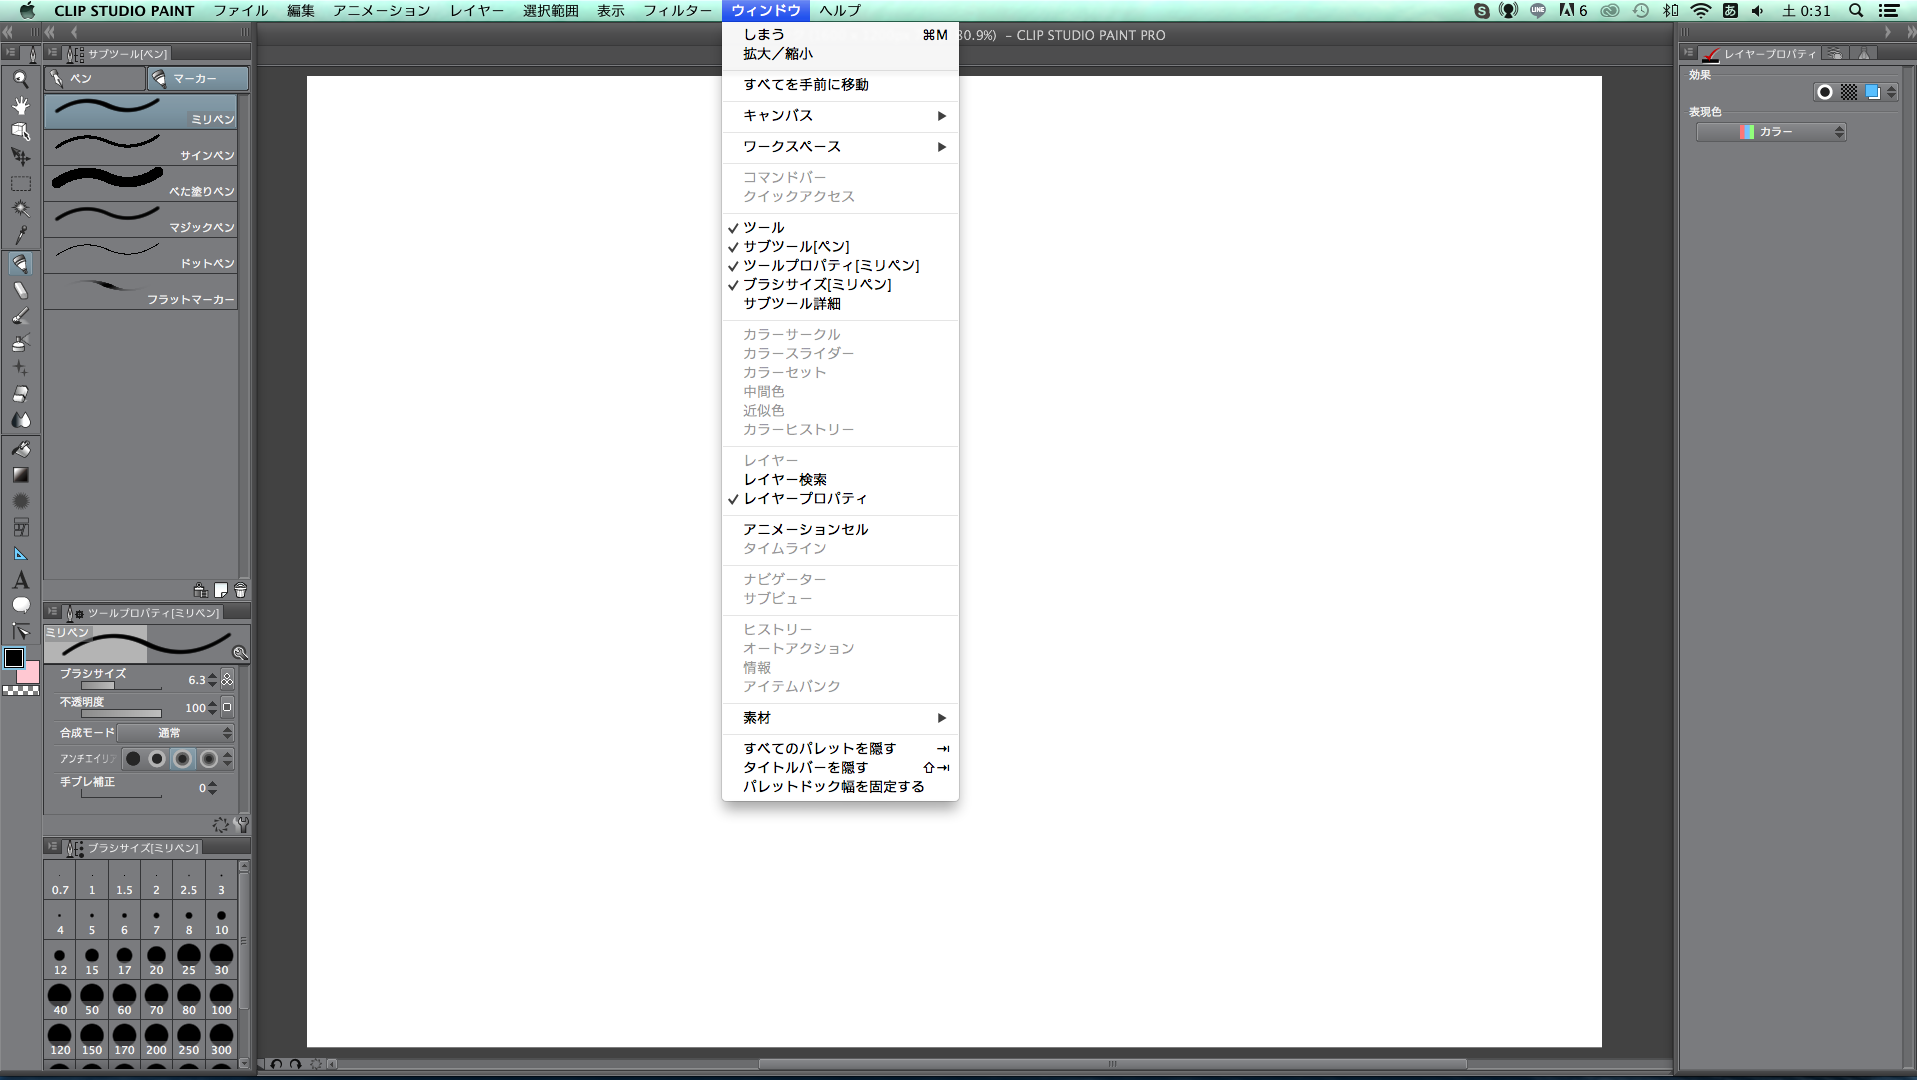Toggle ブラシサイズ[ミリペン] palette in menu
This screenshot has width=1917, height=1080.
pos(839,284)
